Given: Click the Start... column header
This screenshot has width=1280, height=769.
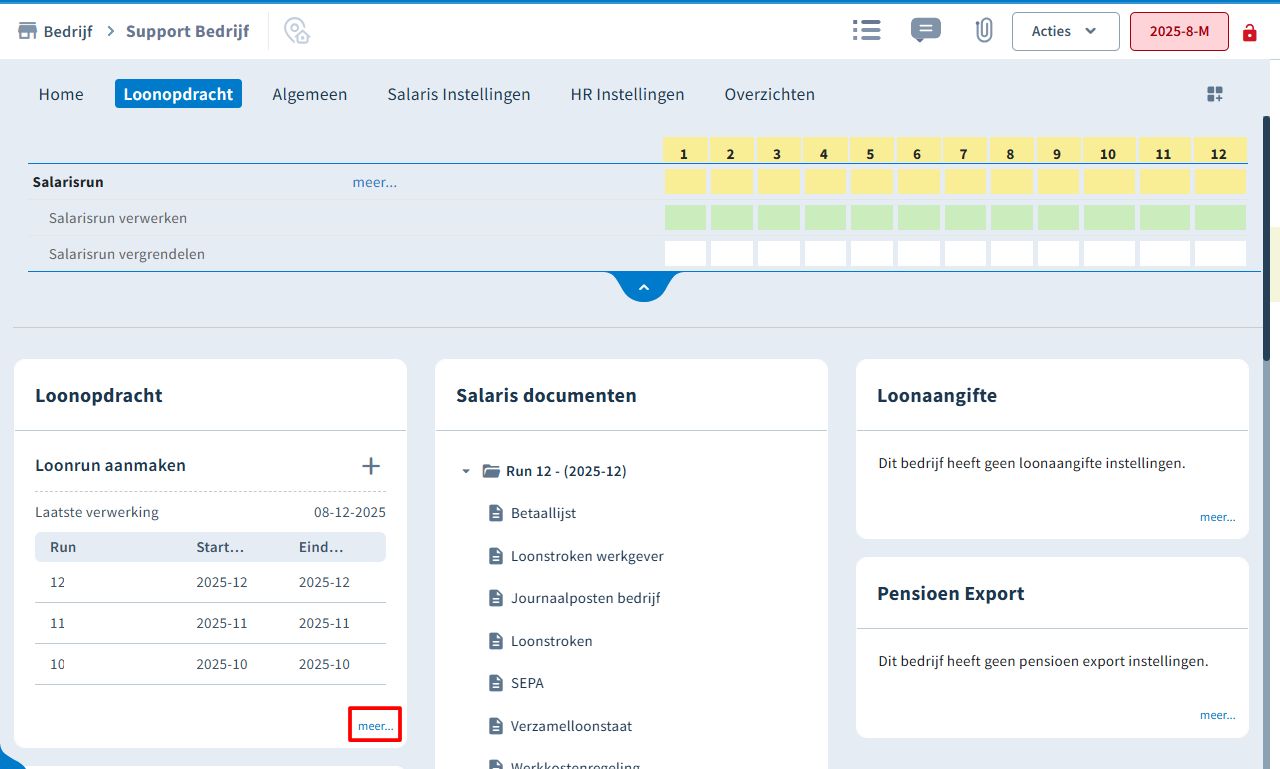Looking at the screenshot, I should [x=220, y=547].
